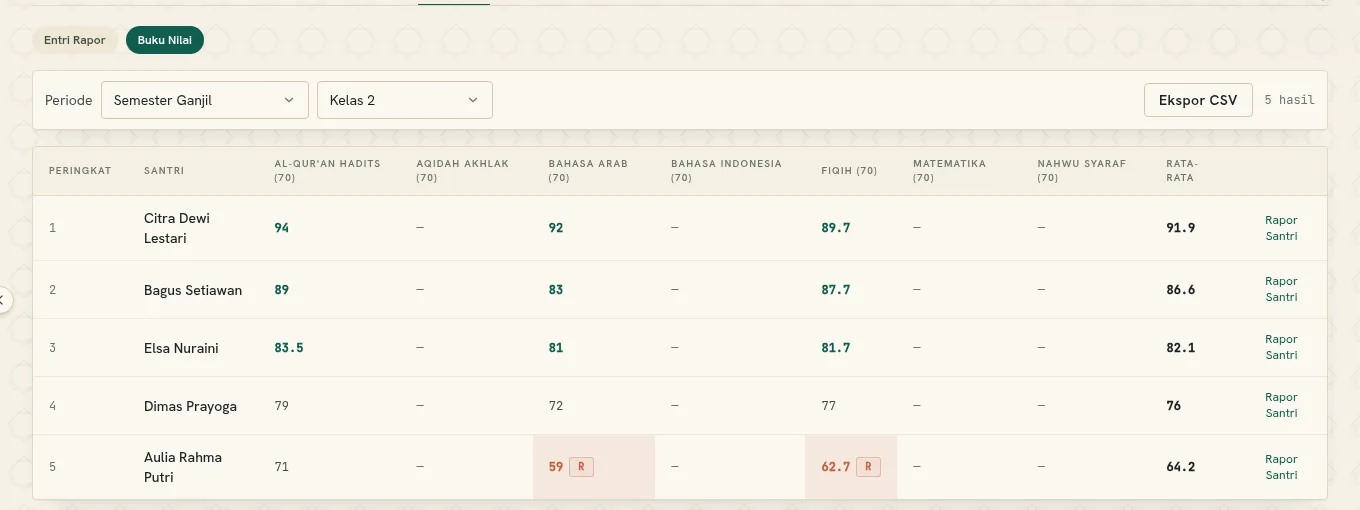
Task: Click the Rata-Rata column header
Action: click(1182, 171)
